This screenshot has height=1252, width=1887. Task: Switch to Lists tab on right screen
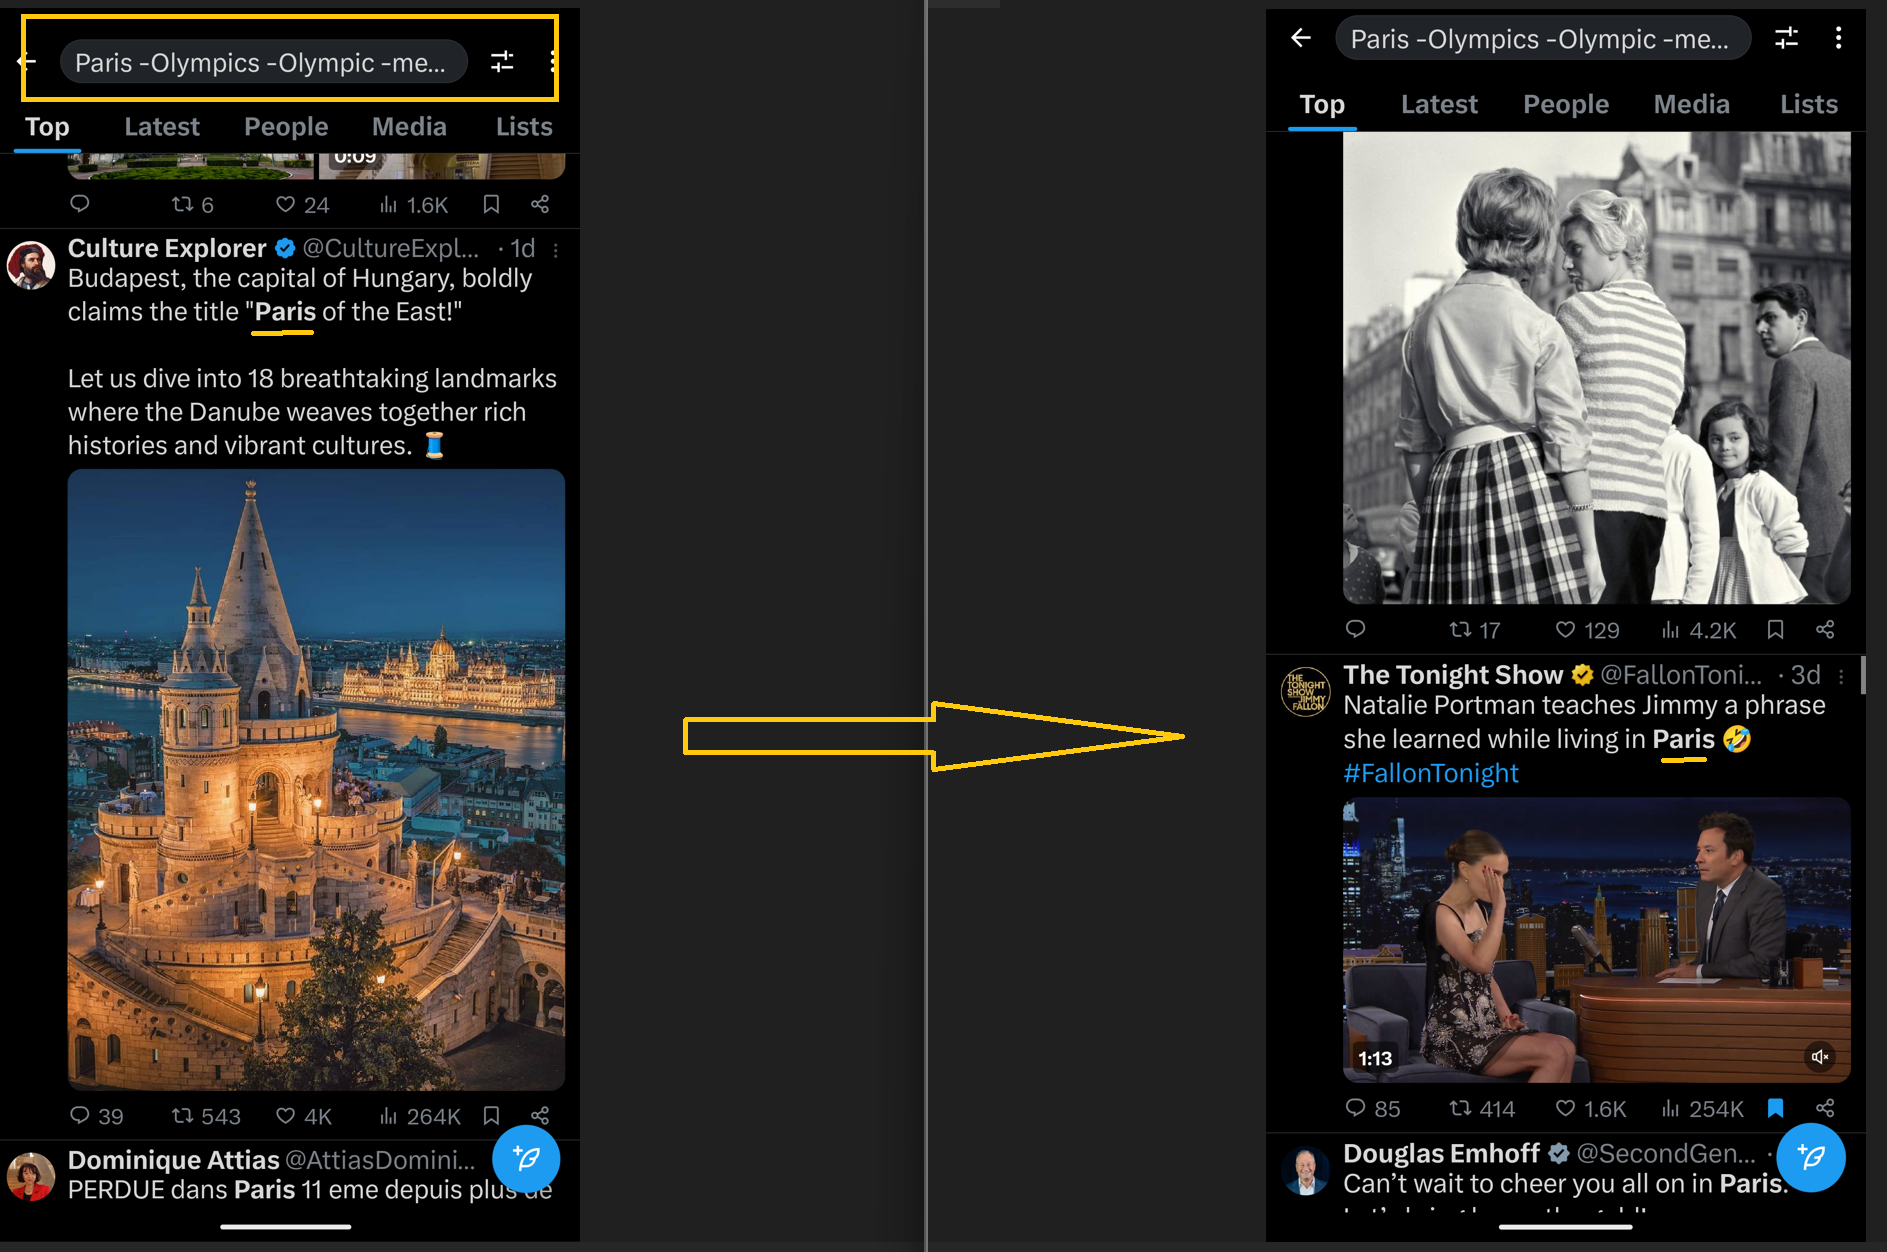coord(1808,104)
